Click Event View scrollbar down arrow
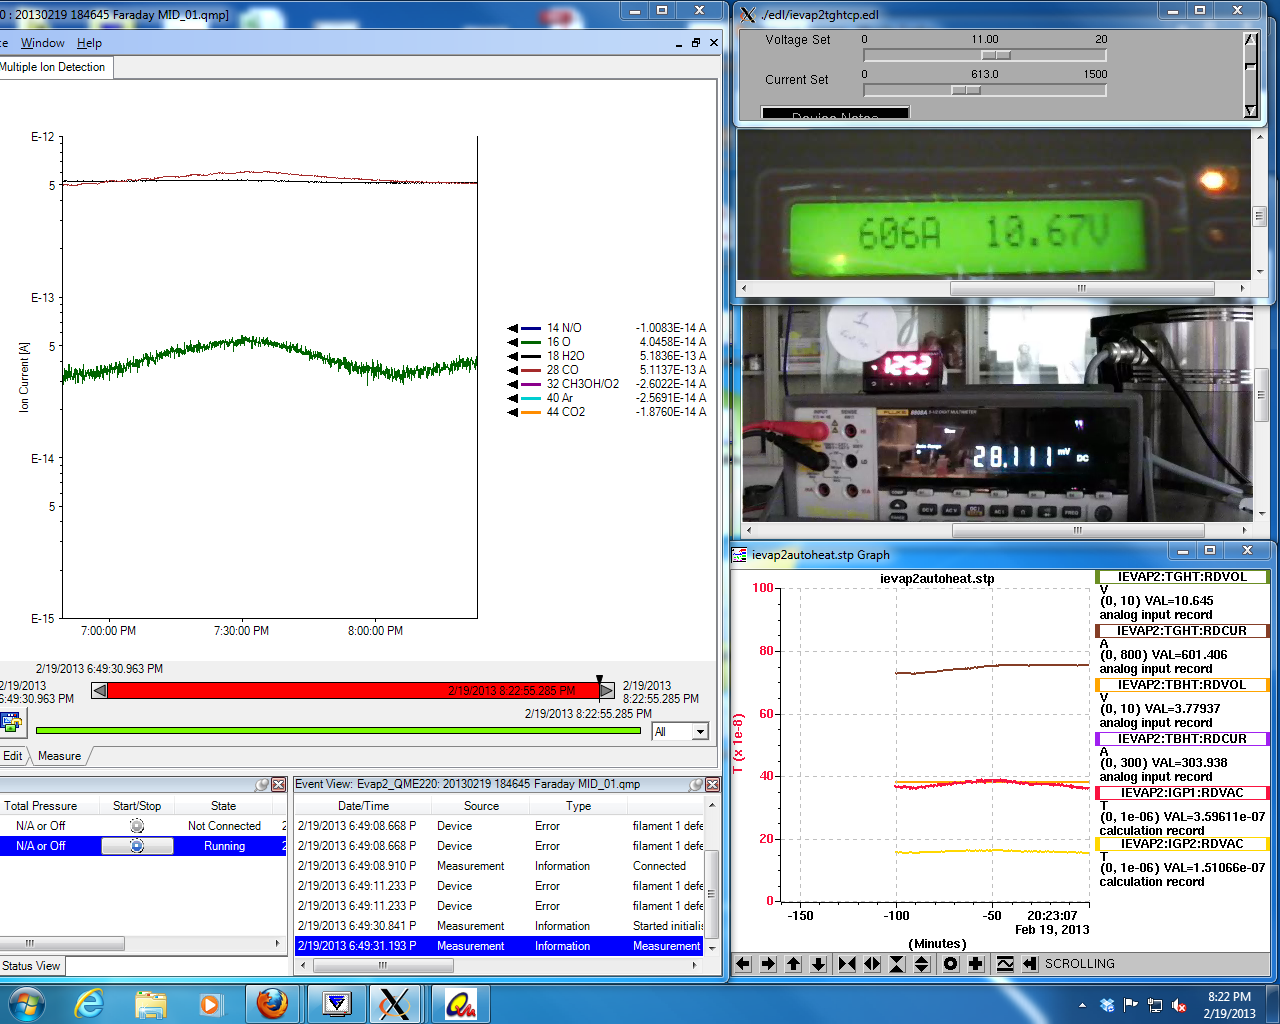The image size is (1280, 1024). (x=712, y=947)
